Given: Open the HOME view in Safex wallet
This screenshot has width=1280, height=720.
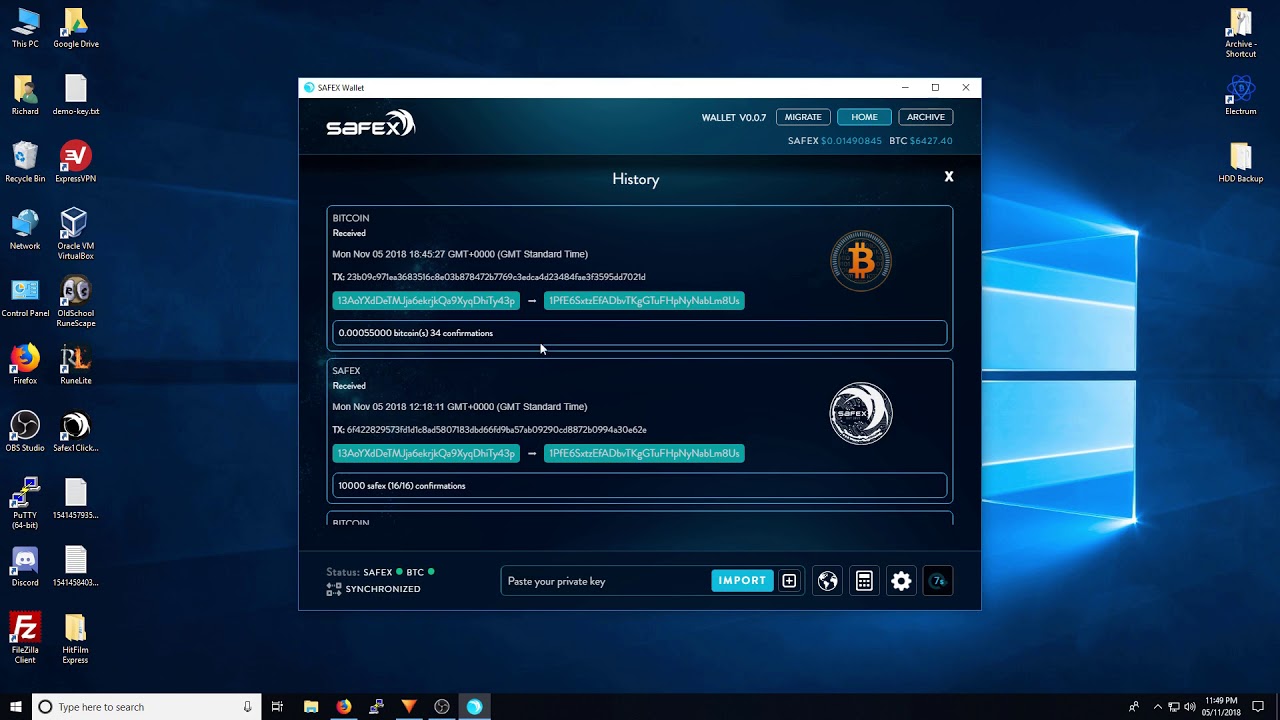Looking at the screenshot, I should pos(864,117).
